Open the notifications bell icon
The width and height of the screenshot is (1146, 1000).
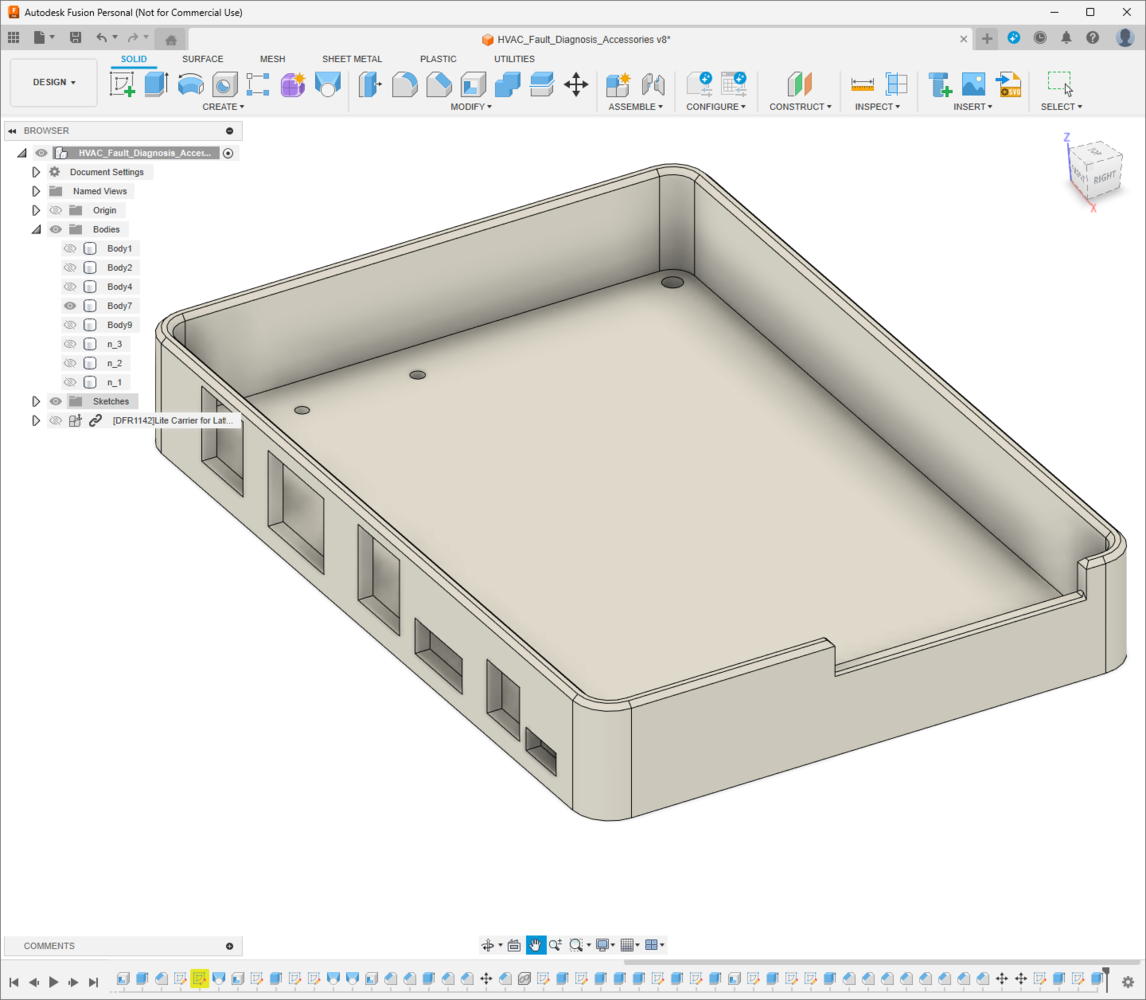point(1066,38)
